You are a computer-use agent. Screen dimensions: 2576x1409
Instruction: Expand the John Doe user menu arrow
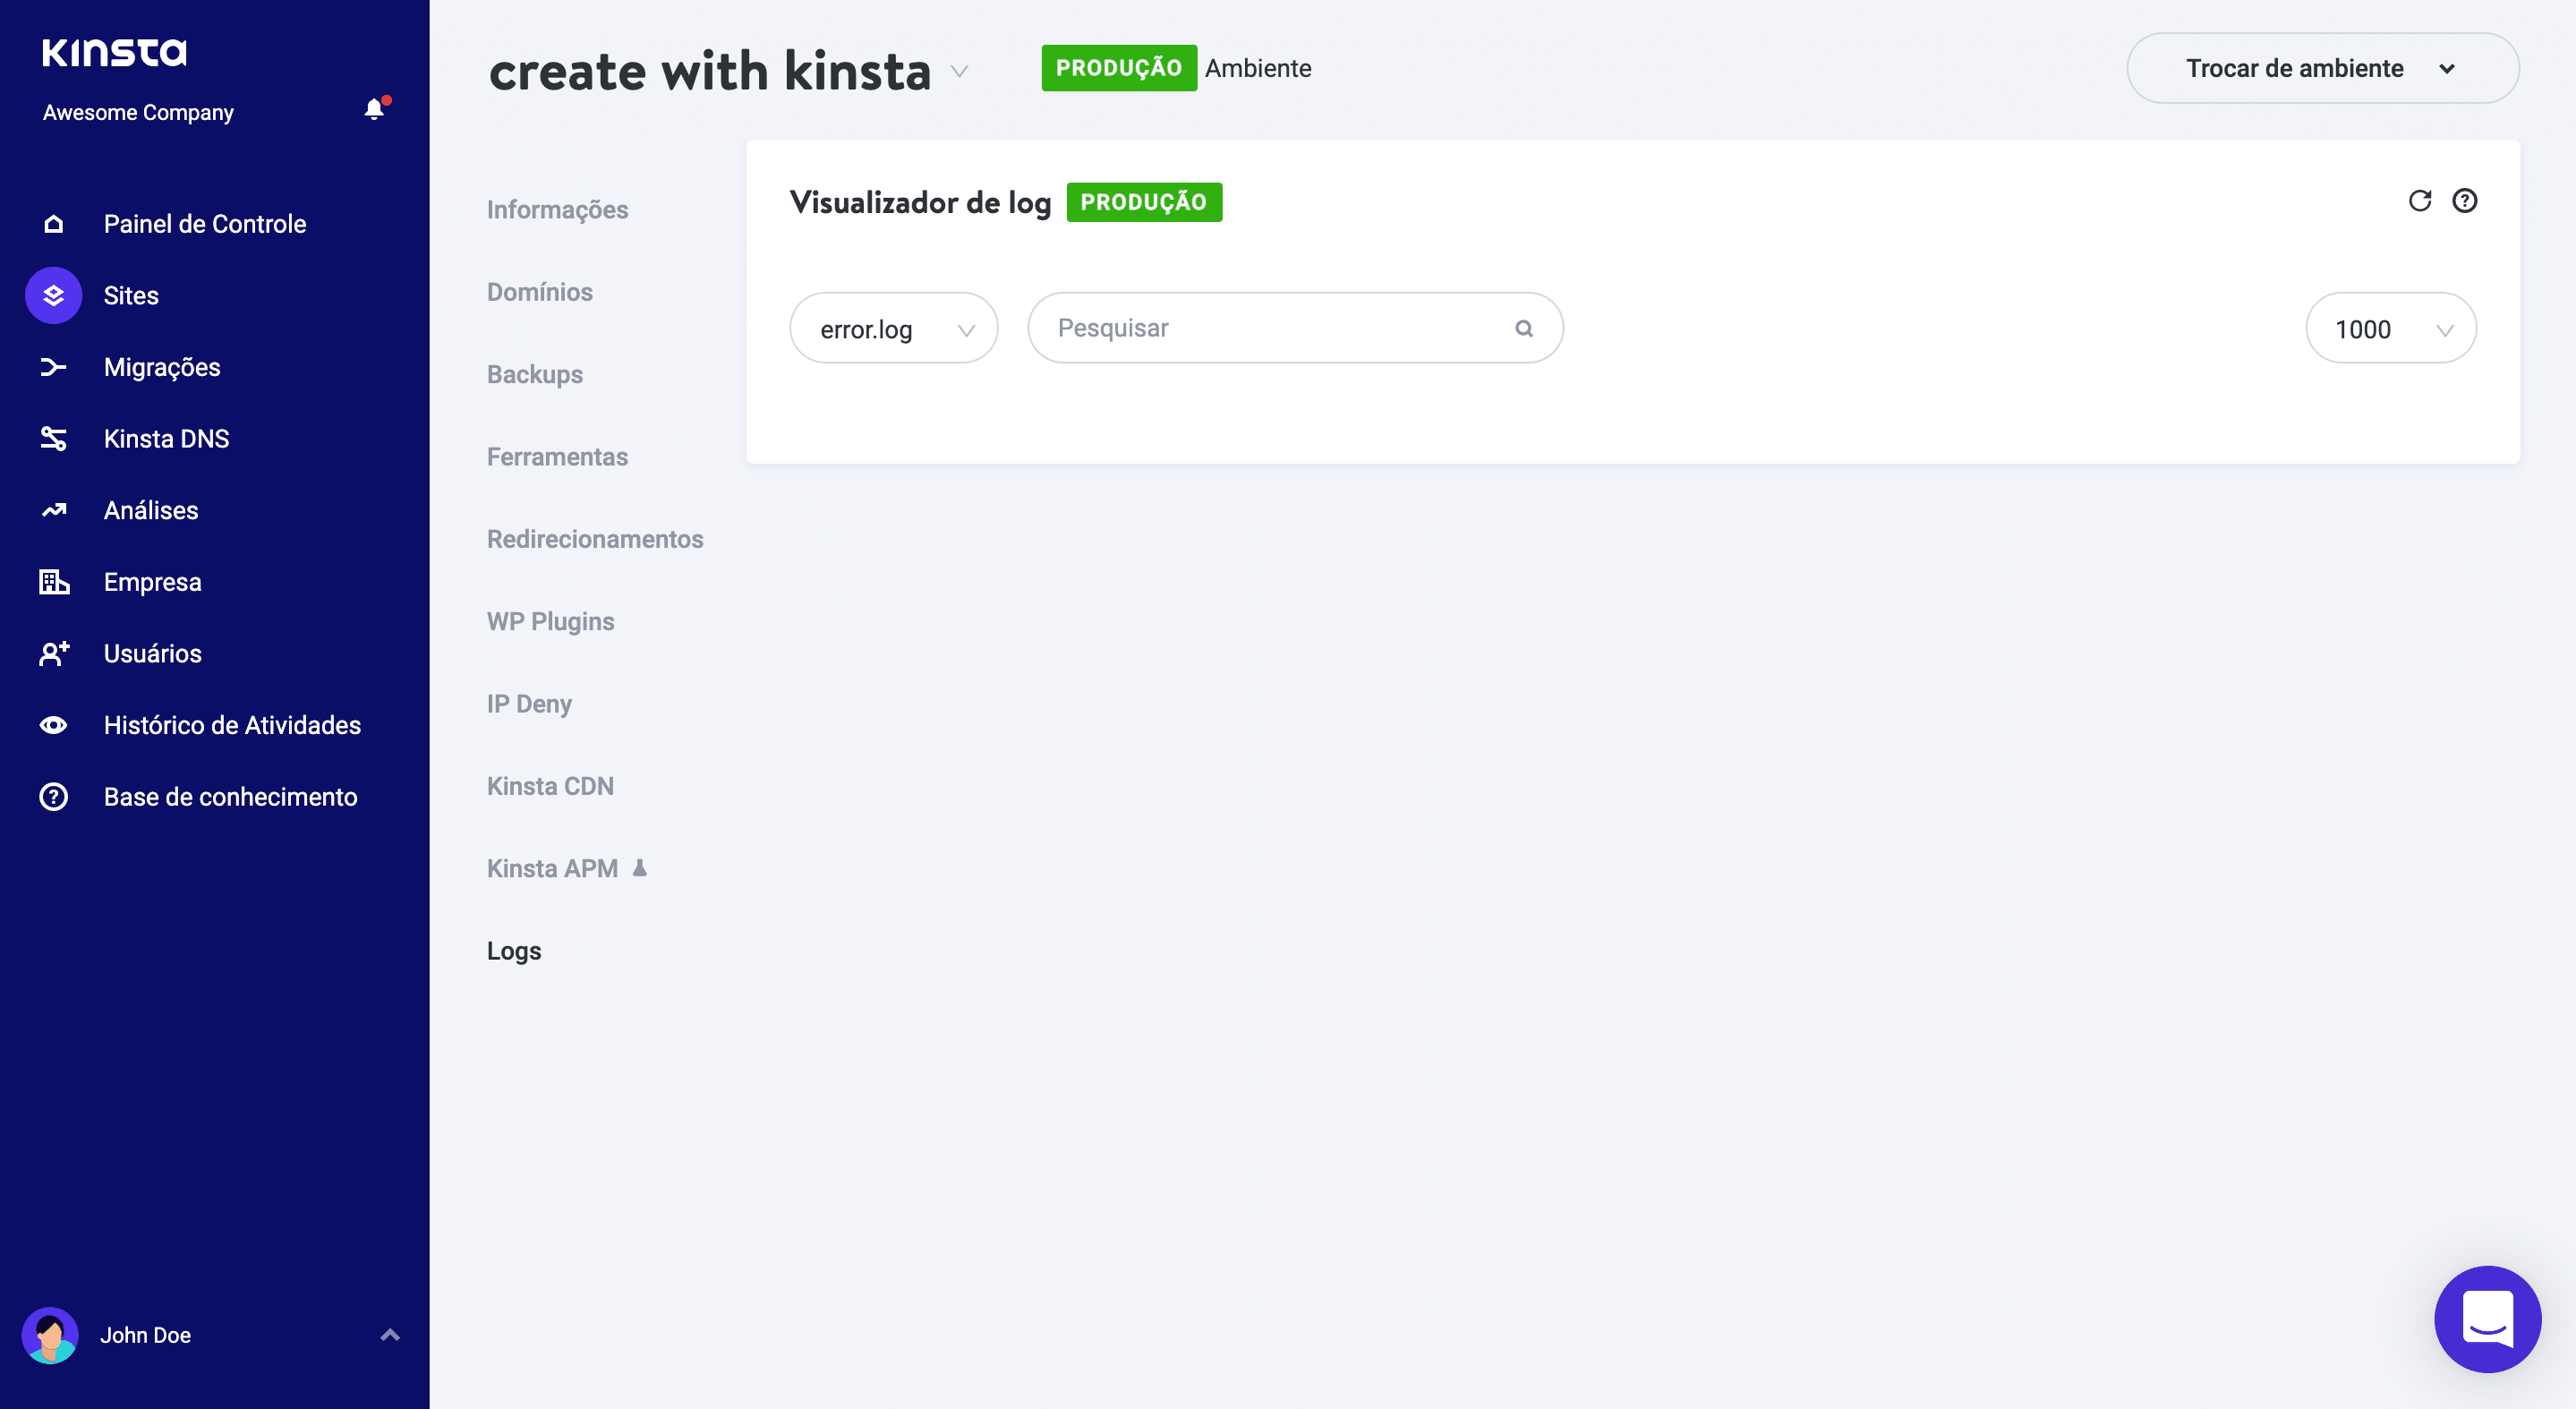pyautogui.click(x=390, y=1335)
